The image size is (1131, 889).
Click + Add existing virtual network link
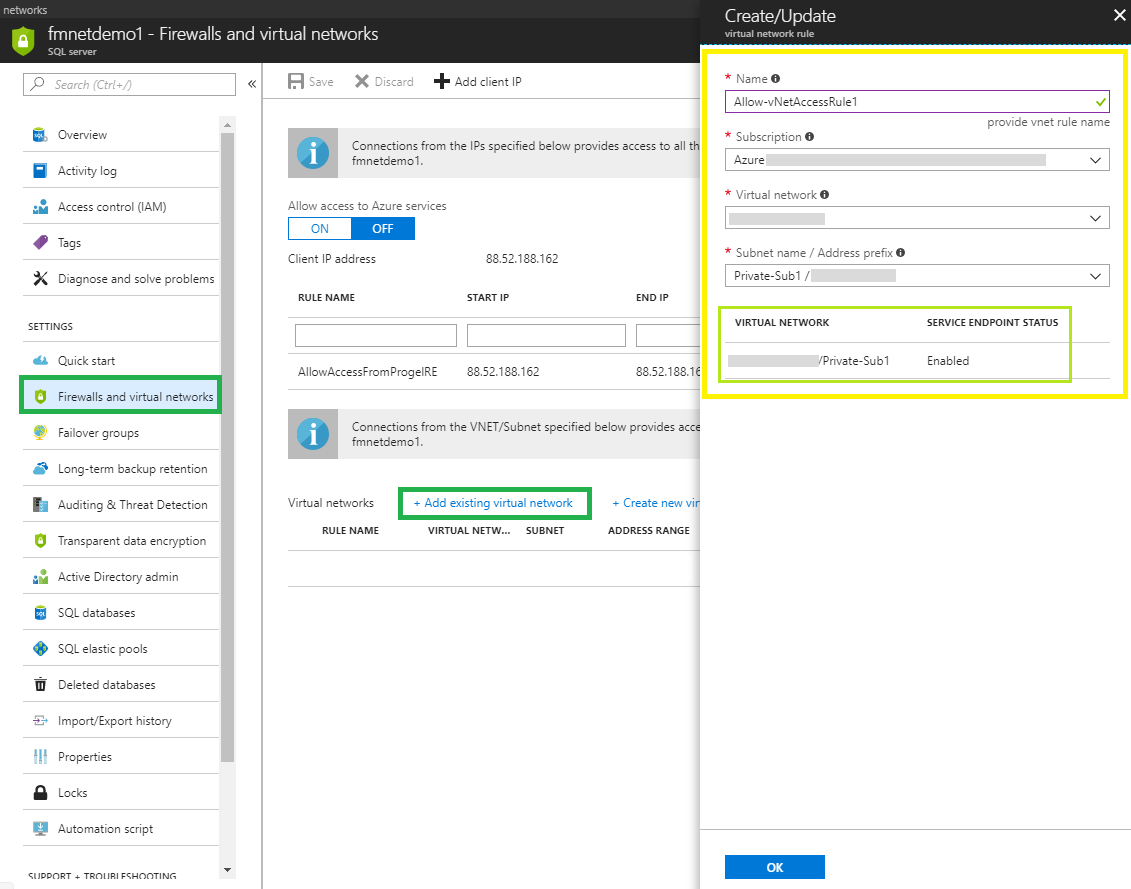tap(493, 503)
